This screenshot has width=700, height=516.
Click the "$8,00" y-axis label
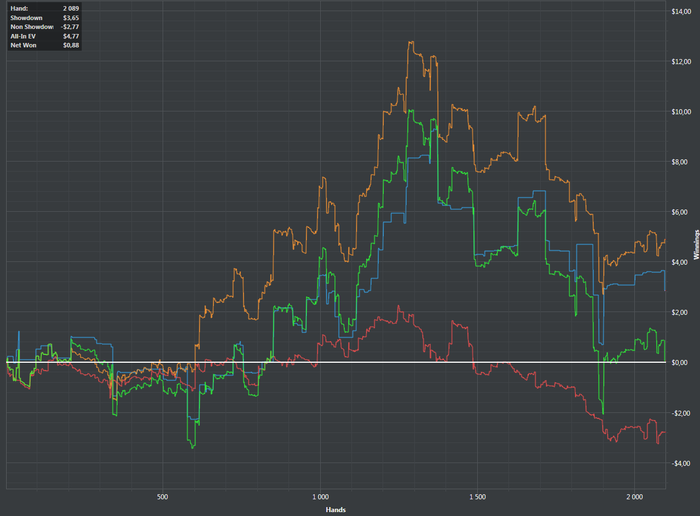pyautogui.click(x=679, y=162)
